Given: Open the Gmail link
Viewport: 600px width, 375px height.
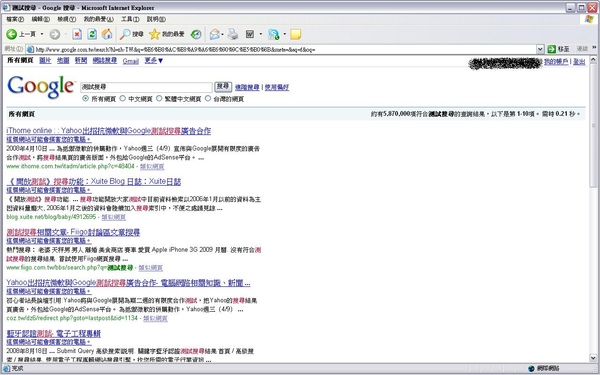Looking at the screenshot, I should (x=130, y=61).
